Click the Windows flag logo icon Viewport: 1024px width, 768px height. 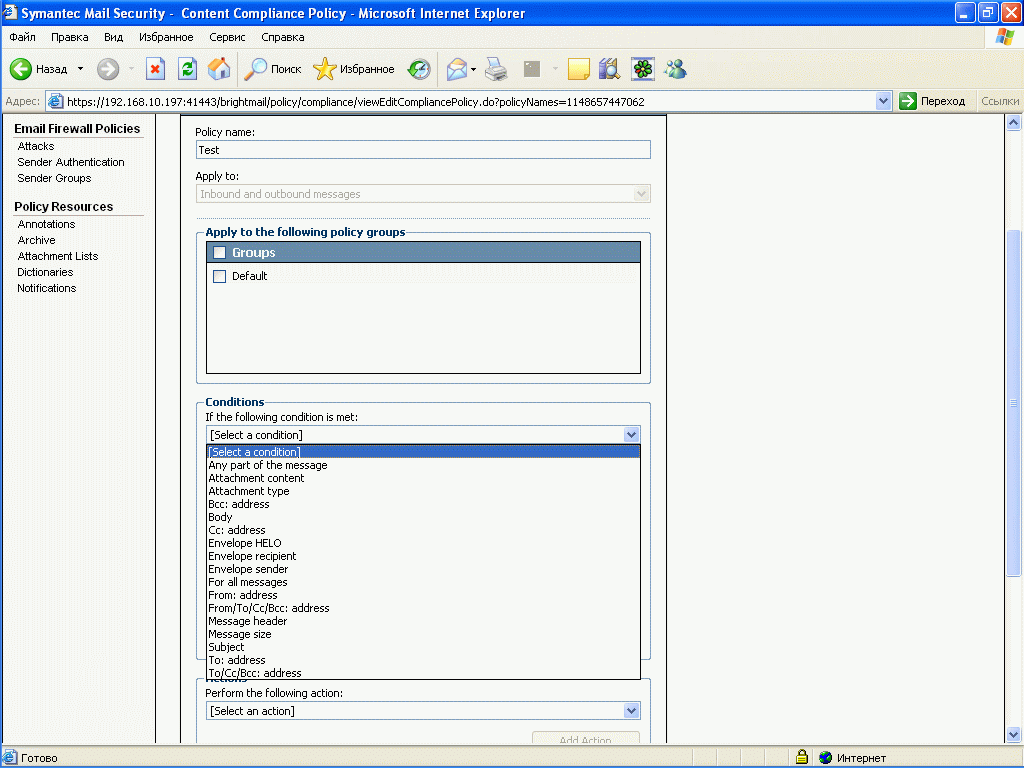[x=1004, y=37]
